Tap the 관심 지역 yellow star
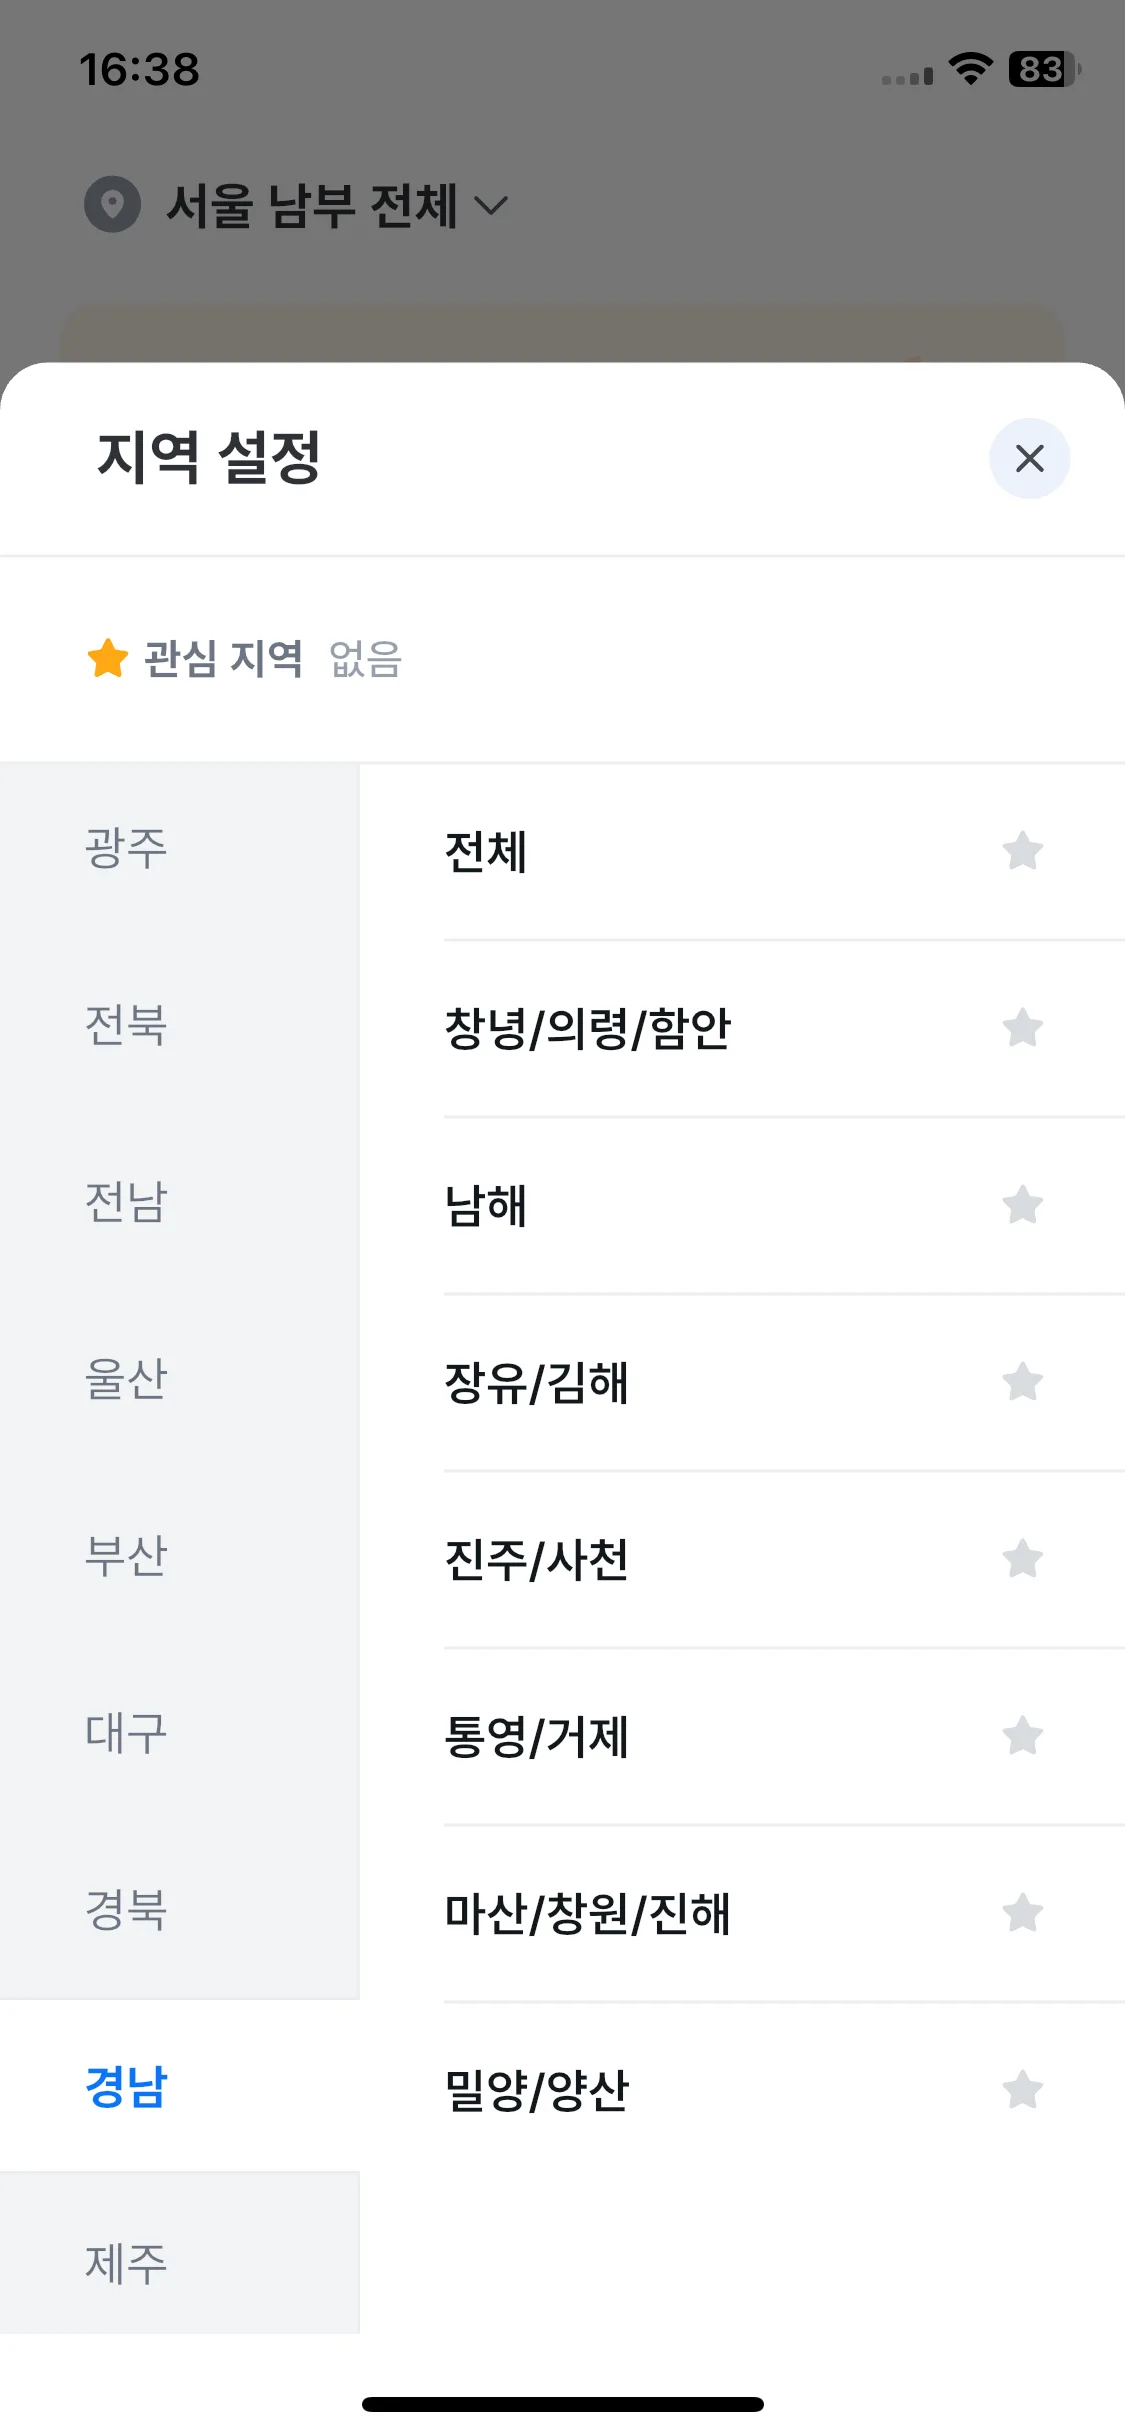Screen dimensions: 1125x2436 coord(108,658)
